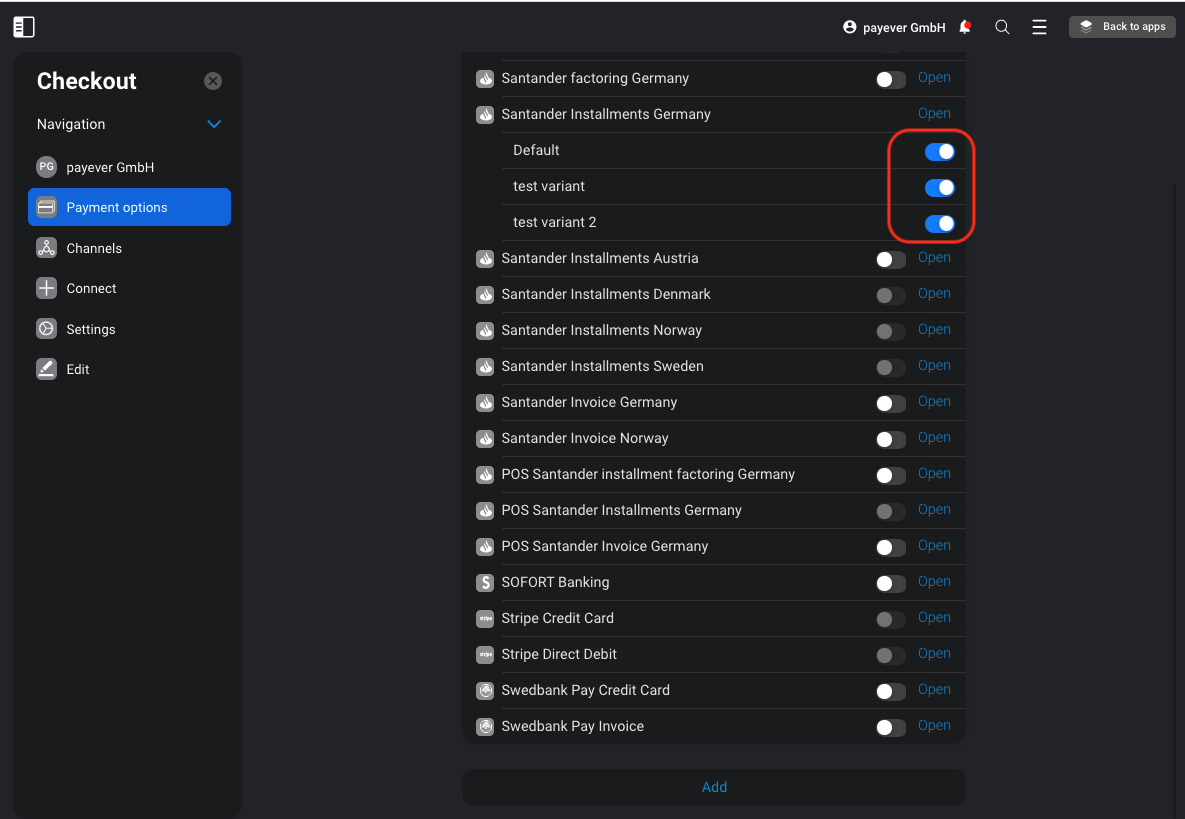The width and height of the screenshot is (1185, 819).
Task: Click the Settings gear icon in sidebar
Action: [47, 329]
